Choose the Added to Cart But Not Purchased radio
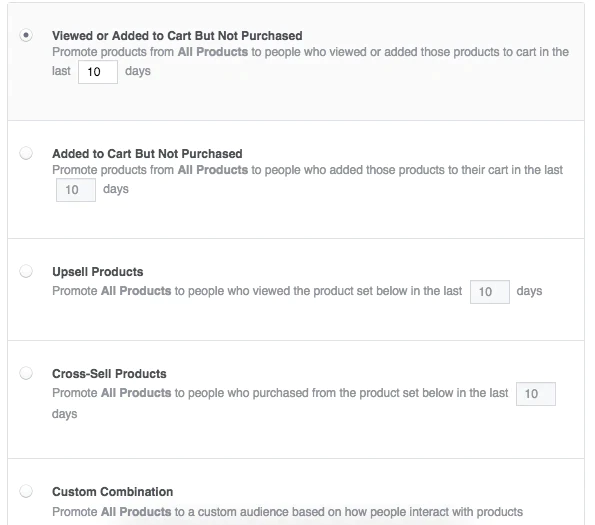 click(x=26, y=153)
